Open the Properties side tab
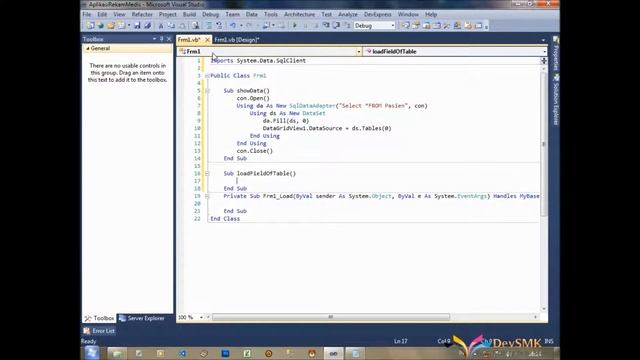 pos(556,53)
